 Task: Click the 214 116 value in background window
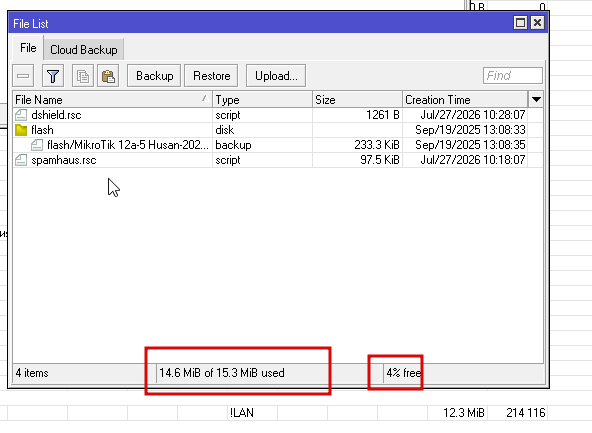pyautogui.click(x=526, y=413)
